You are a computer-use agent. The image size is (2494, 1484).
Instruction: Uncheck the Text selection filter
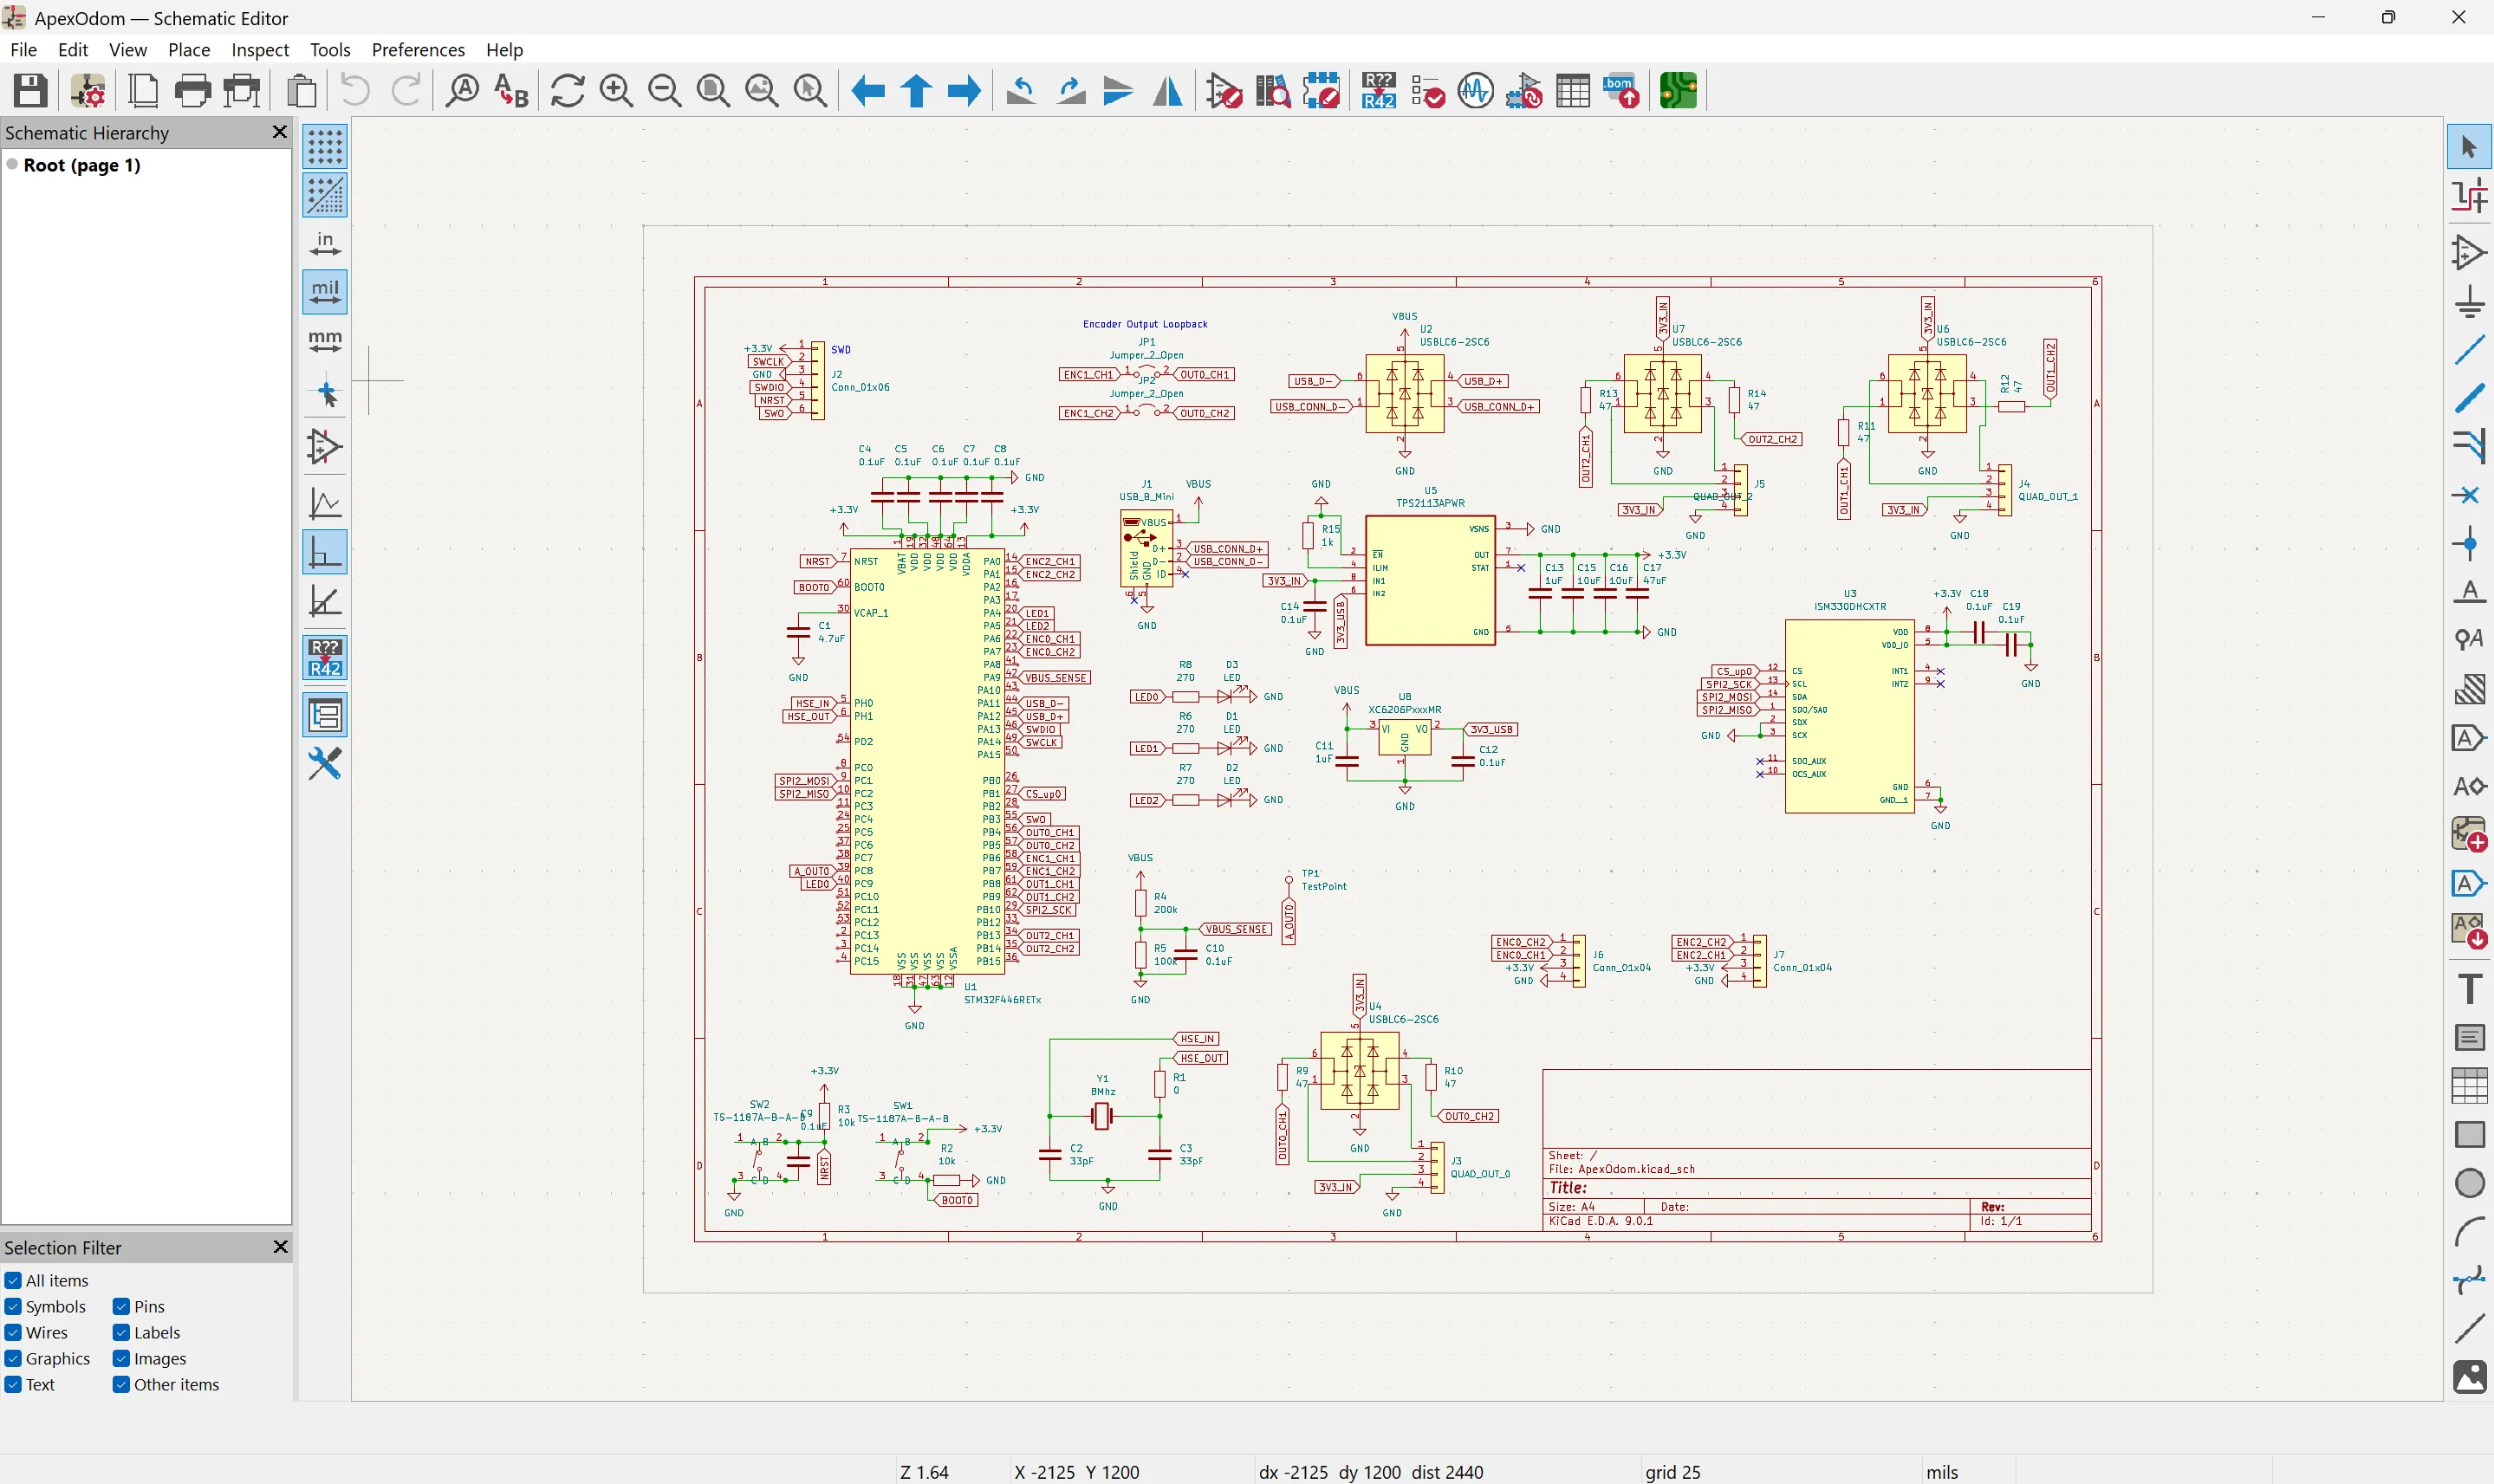(30, 1385)
